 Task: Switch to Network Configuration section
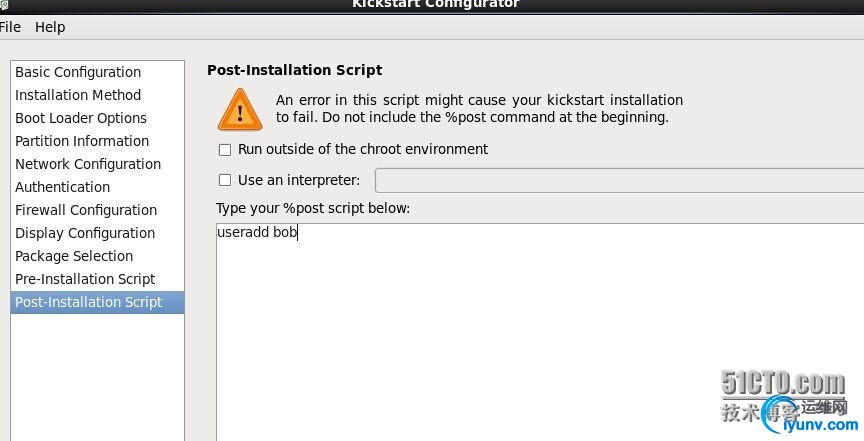[98, 164]
